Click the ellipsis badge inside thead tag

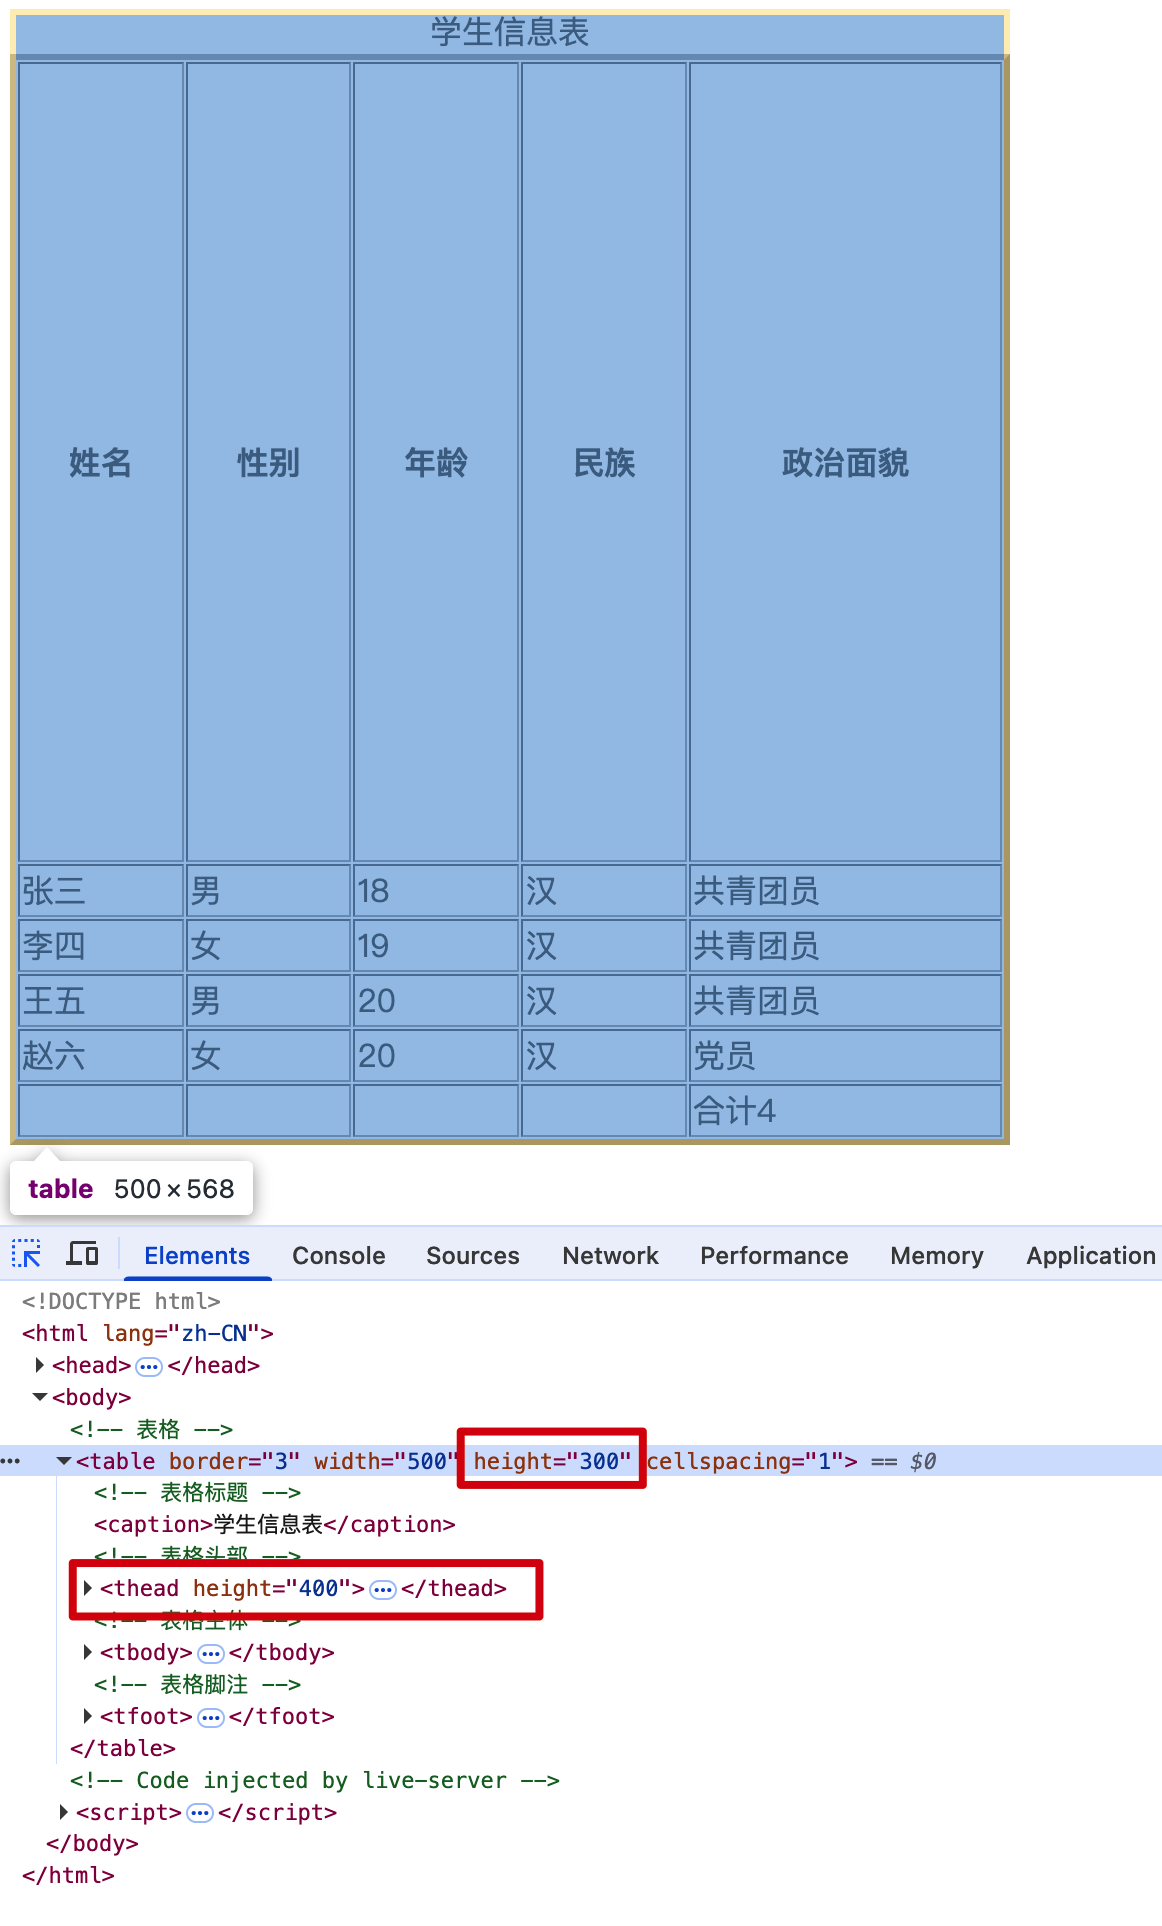click(383, 1589)
